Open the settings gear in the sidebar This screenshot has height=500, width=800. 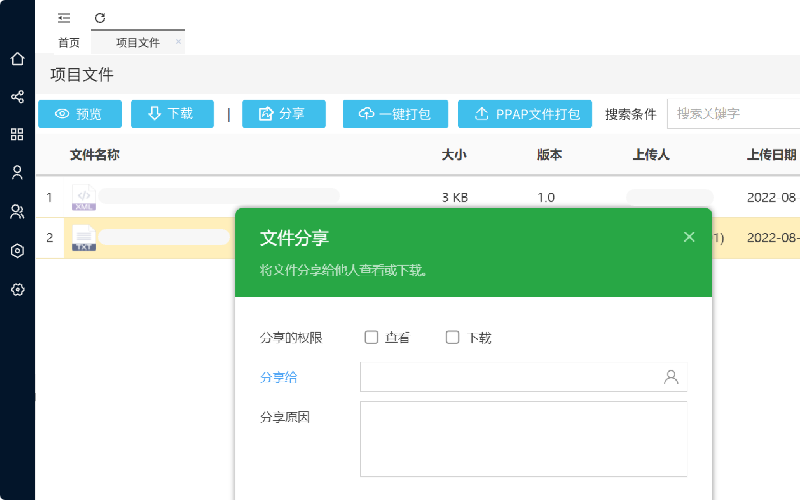pyautogui.click(x=17, y=289)
